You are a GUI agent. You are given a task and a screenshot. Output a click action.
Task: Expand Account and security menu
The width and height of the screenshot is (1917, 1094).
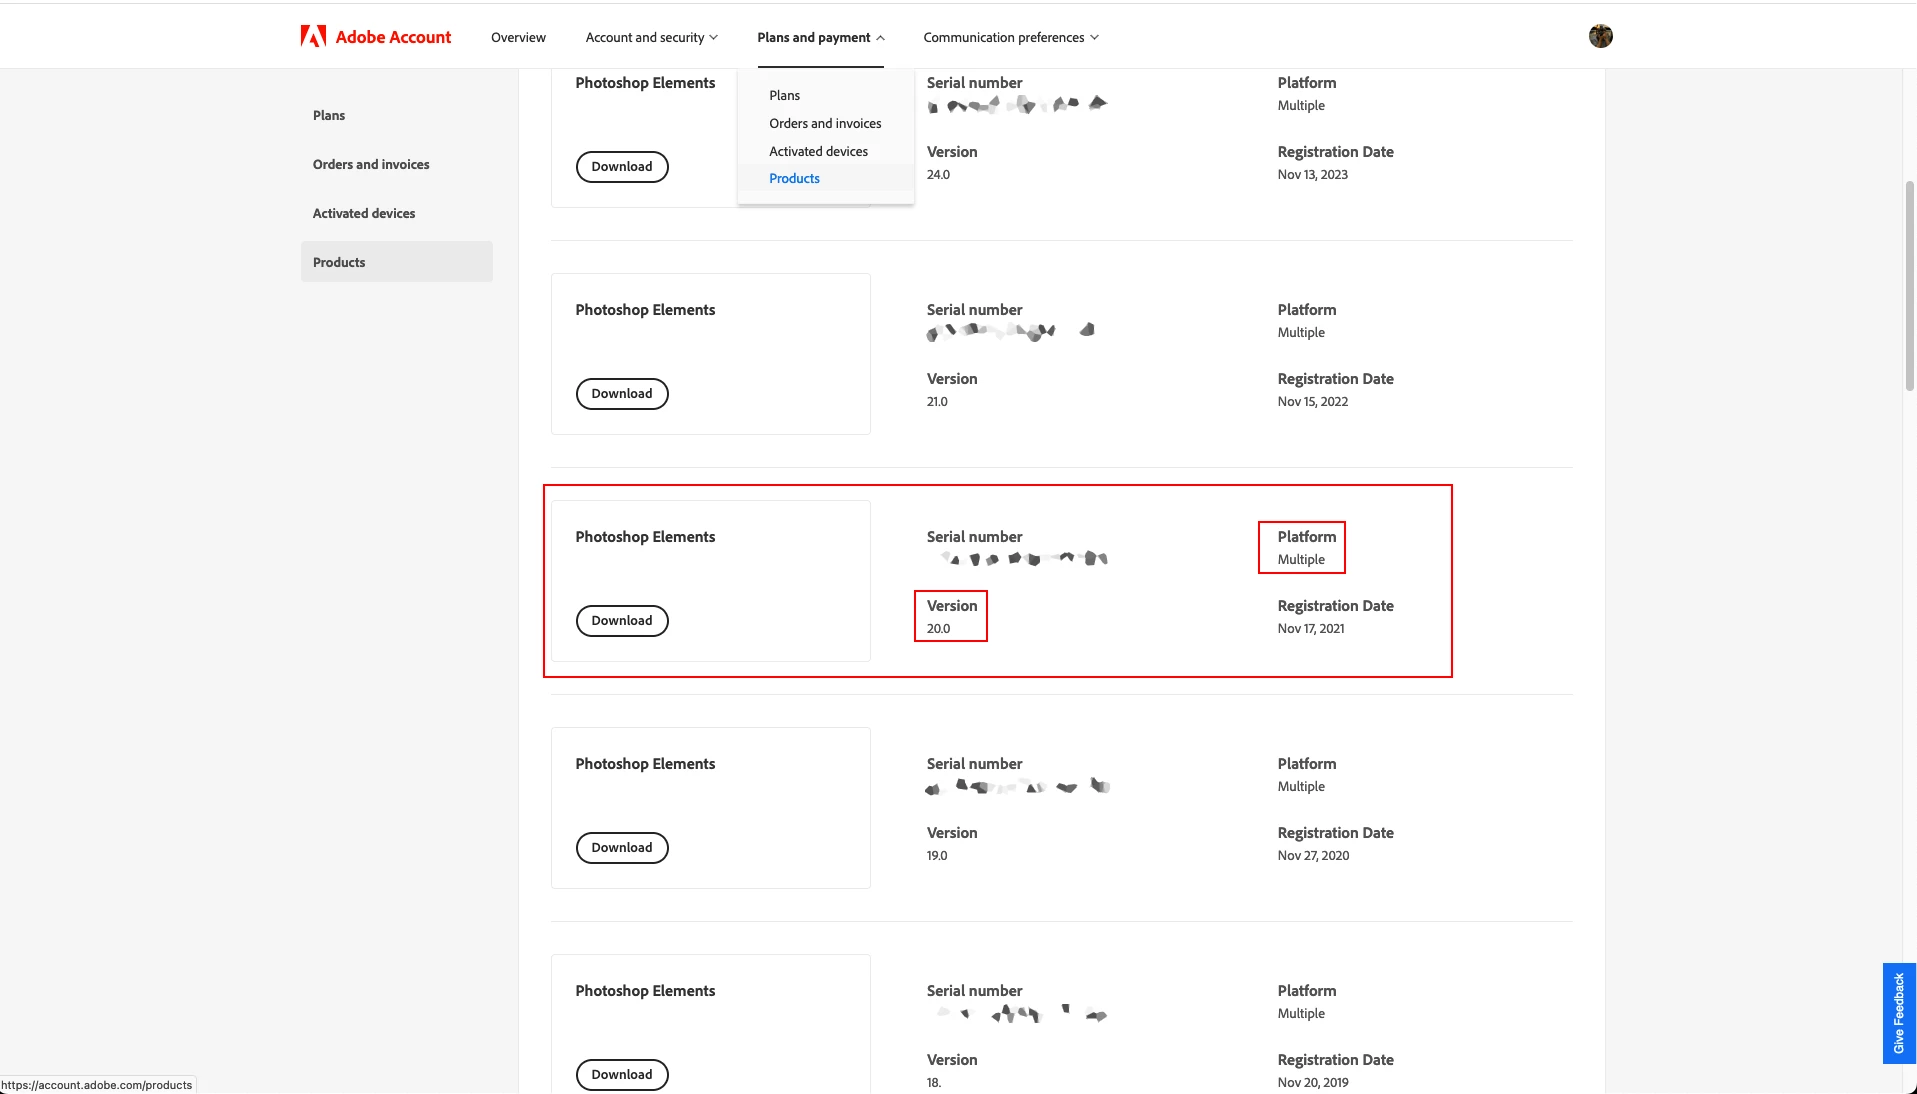tap(652, 37)
